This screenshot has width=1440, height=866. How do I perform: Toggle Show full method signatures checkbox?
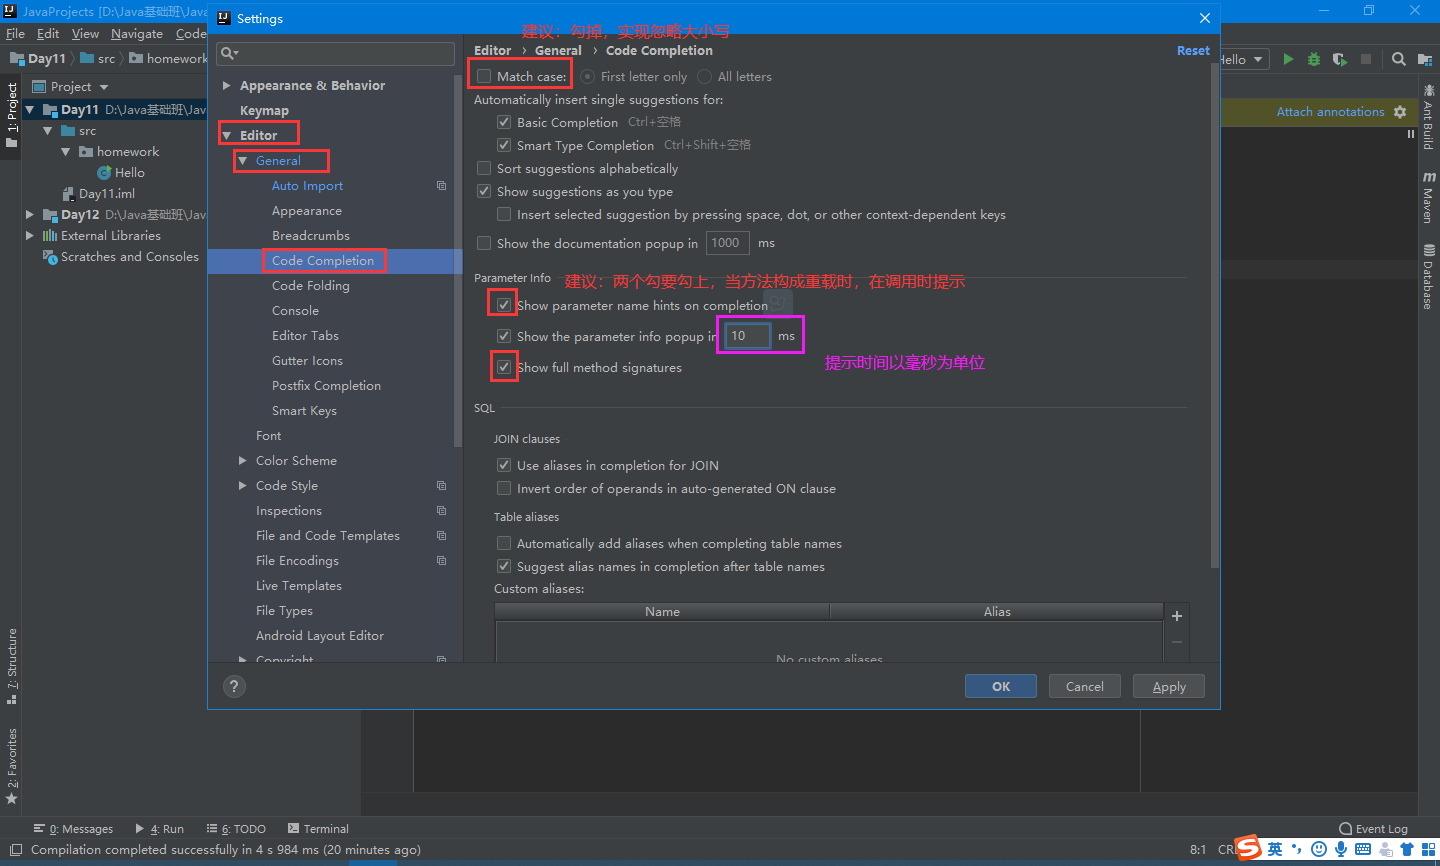[504, 367]
